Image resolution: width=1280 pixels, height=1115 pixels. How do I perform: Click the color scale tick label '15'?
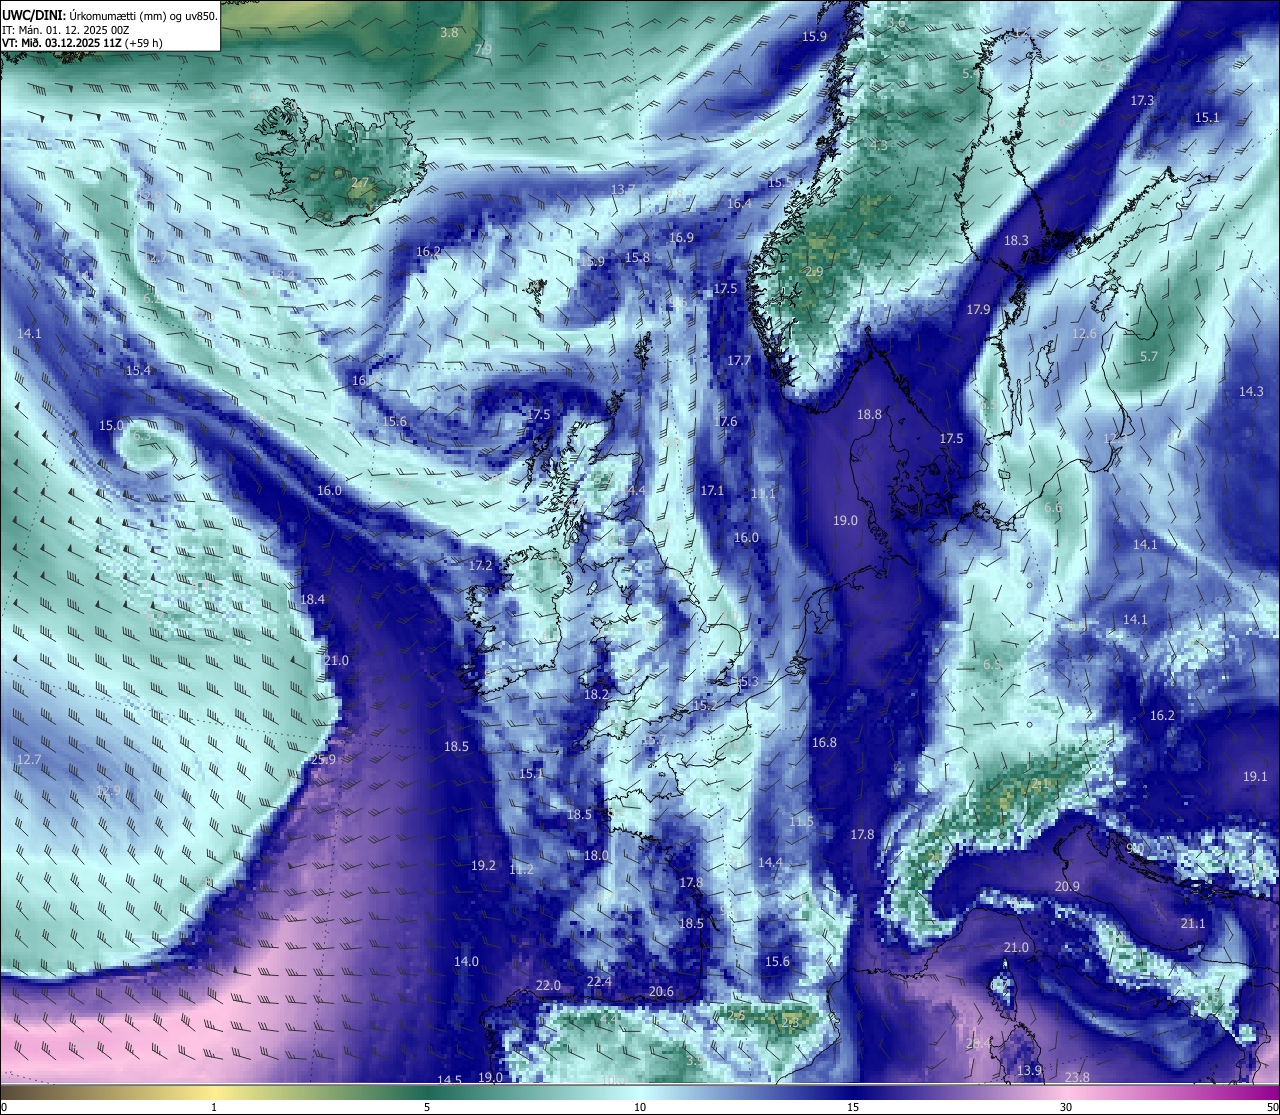(853, 1107)
